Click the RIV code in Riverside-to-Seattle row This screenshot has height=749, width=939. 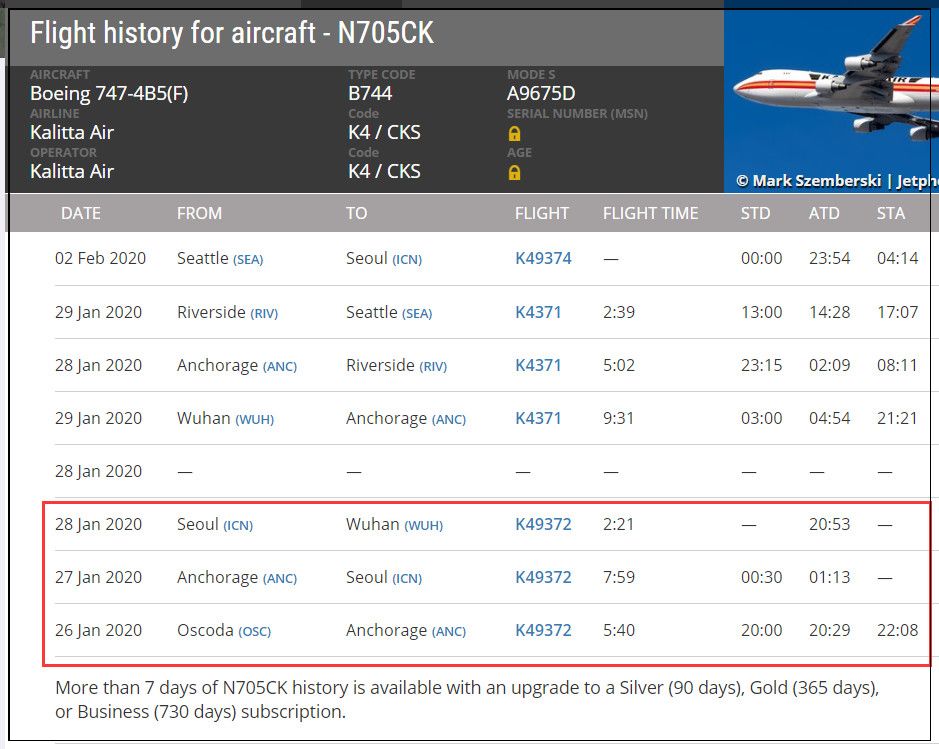tap(264, 314)
